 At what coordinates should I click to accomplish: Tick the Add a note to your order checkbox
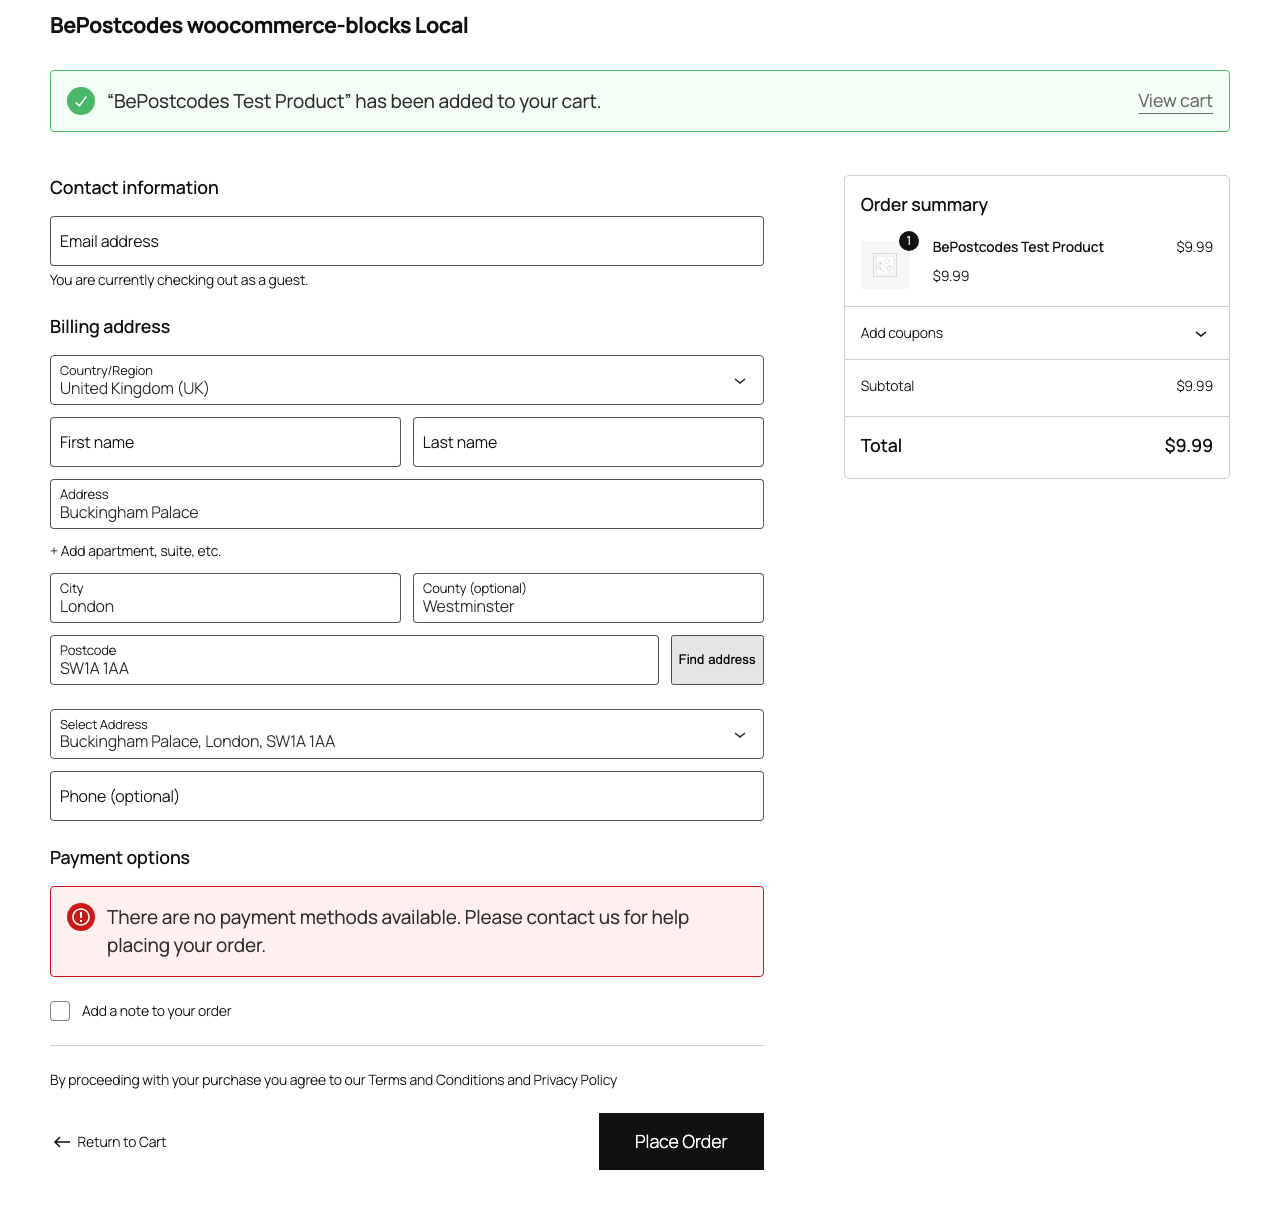coord(60,1011)
